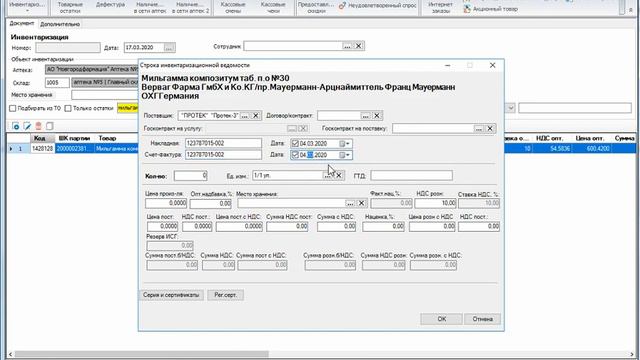The height and width of the screenshot is (360, 640).
Task: Expand the grid row 1 indicator arrow
Action: (x=11, y=149)
